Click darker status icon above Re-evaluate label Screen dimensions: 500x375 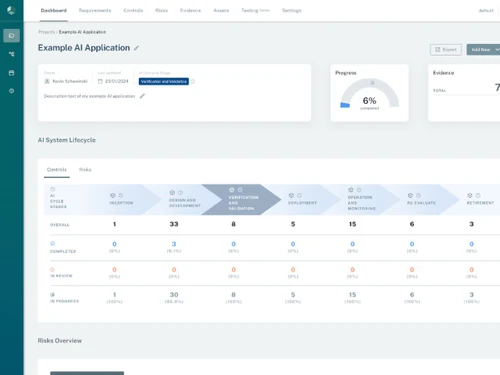410,195
